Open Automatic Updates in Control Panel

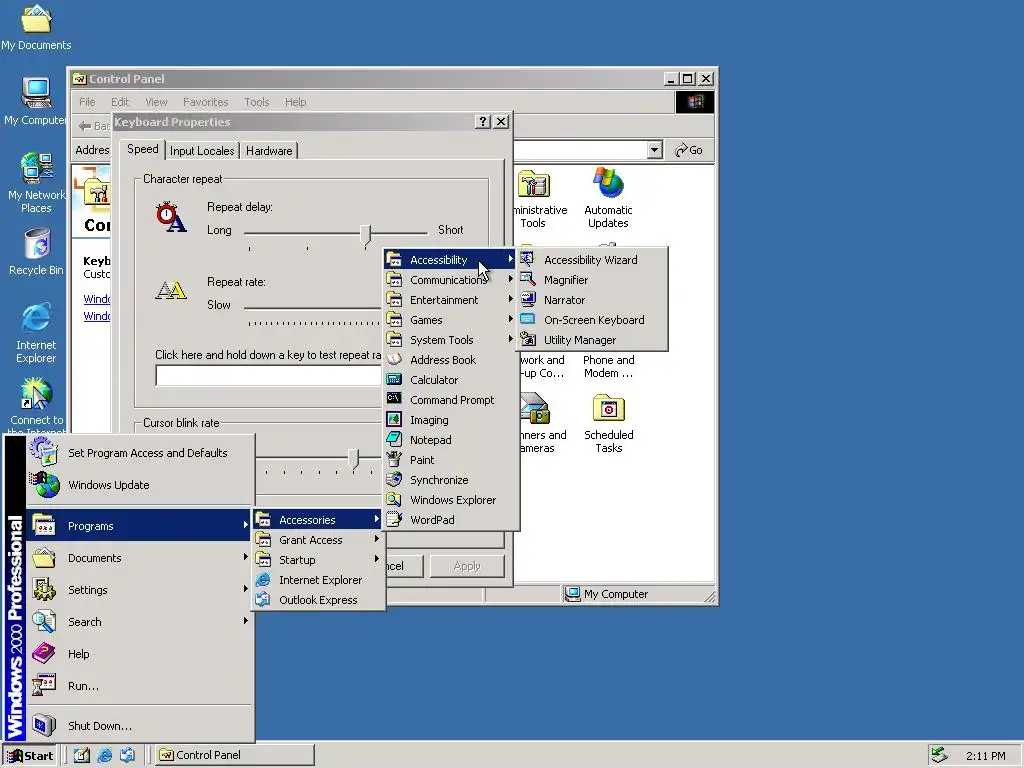608,199
